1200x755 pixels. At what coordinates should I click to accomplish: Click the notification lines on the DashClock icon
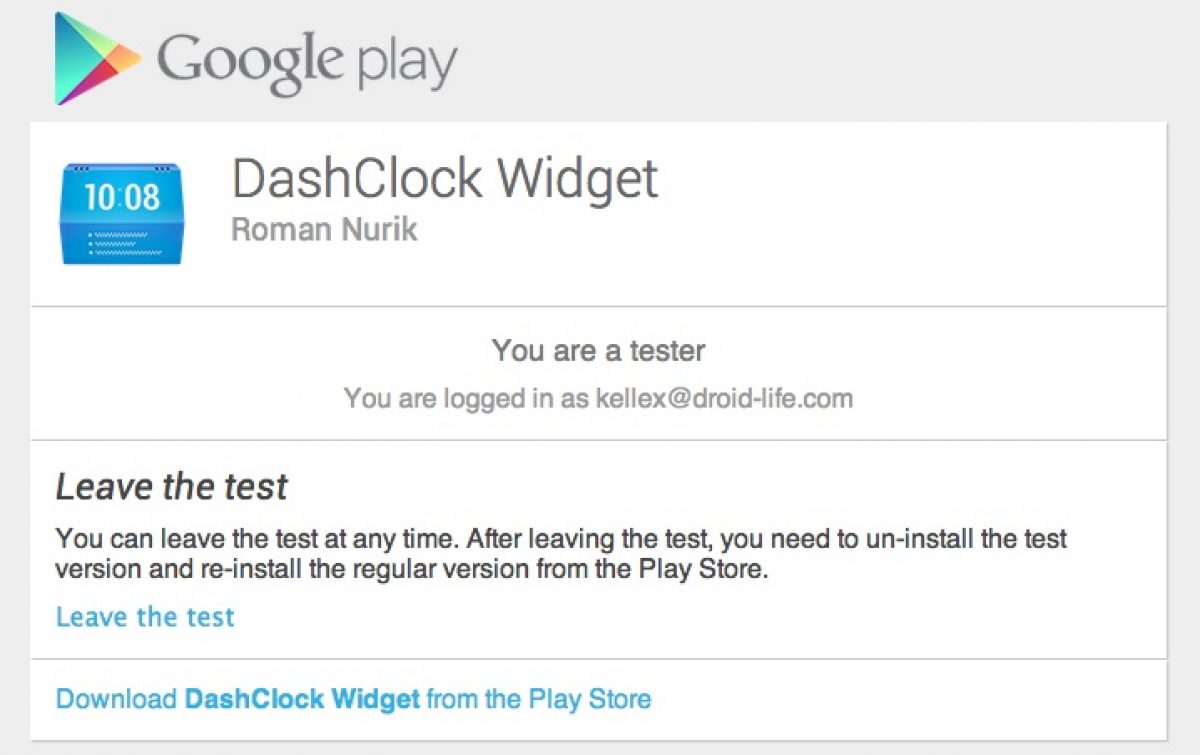pos(120,243)
